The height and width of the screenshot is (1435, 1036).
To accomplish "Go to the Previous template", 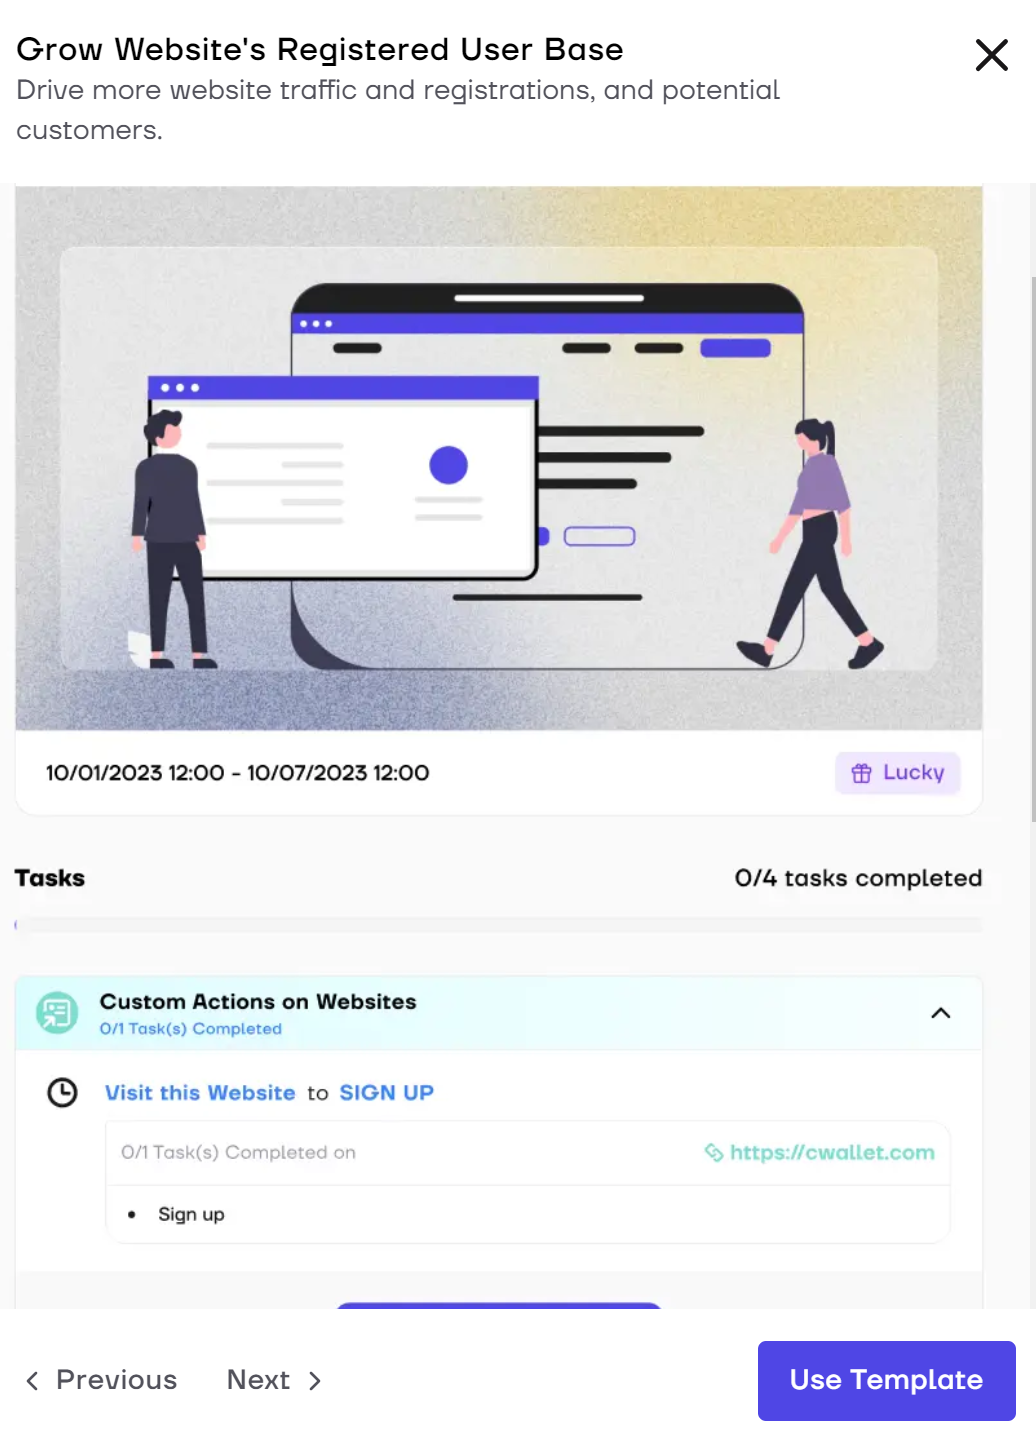I will pos(101,1380).
